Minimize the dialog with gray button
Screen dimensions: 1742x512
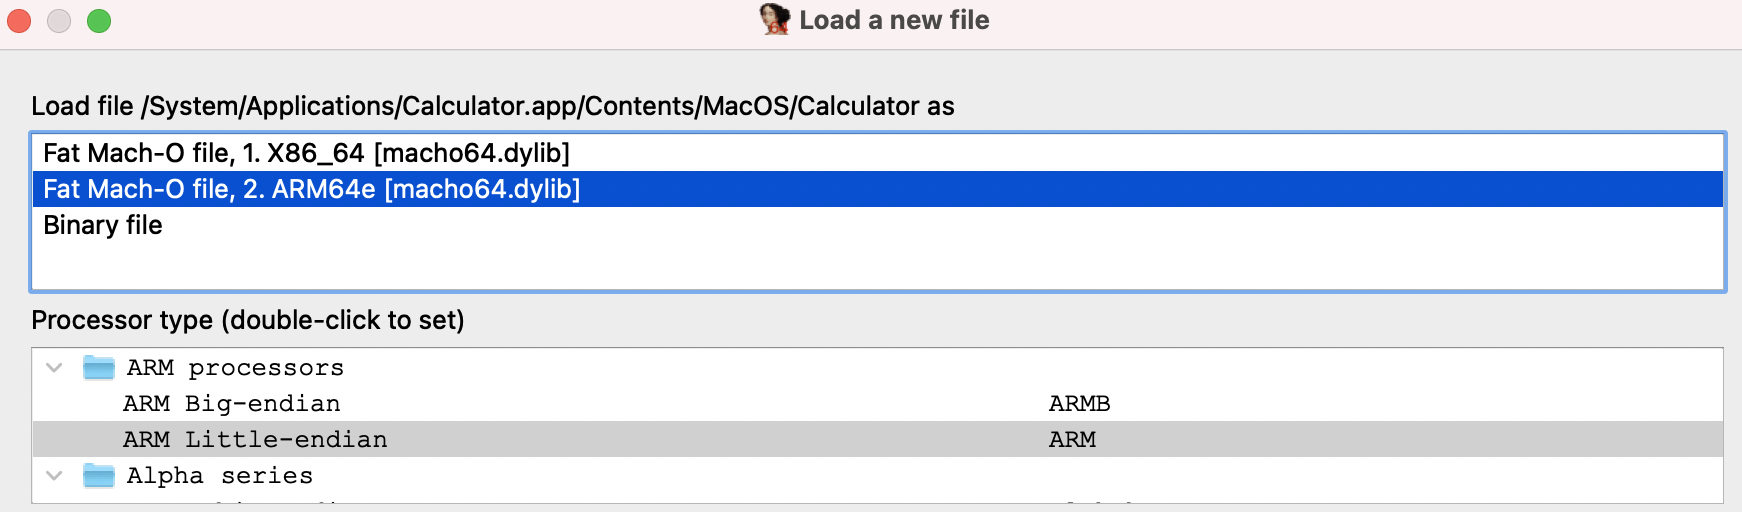[59, 21]
